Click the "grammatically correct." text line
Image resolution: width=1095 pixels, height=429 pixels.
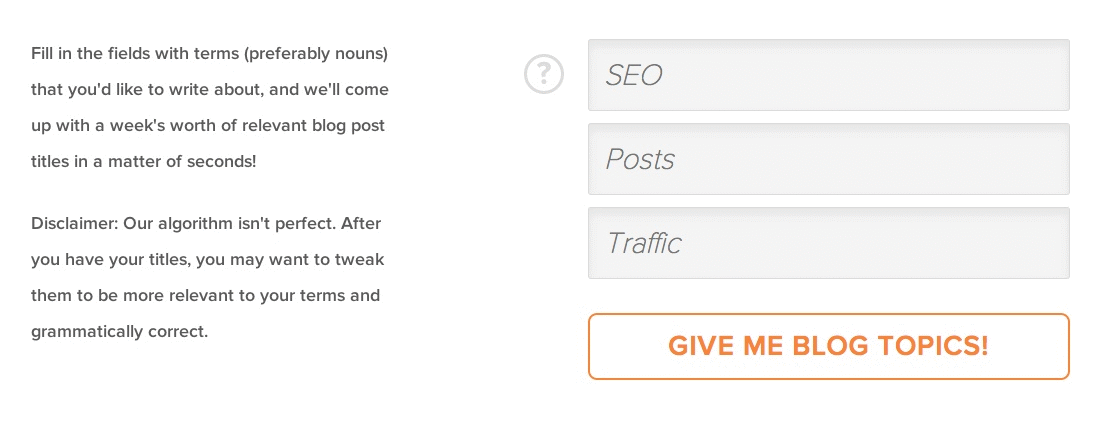[x=119, y=331]
